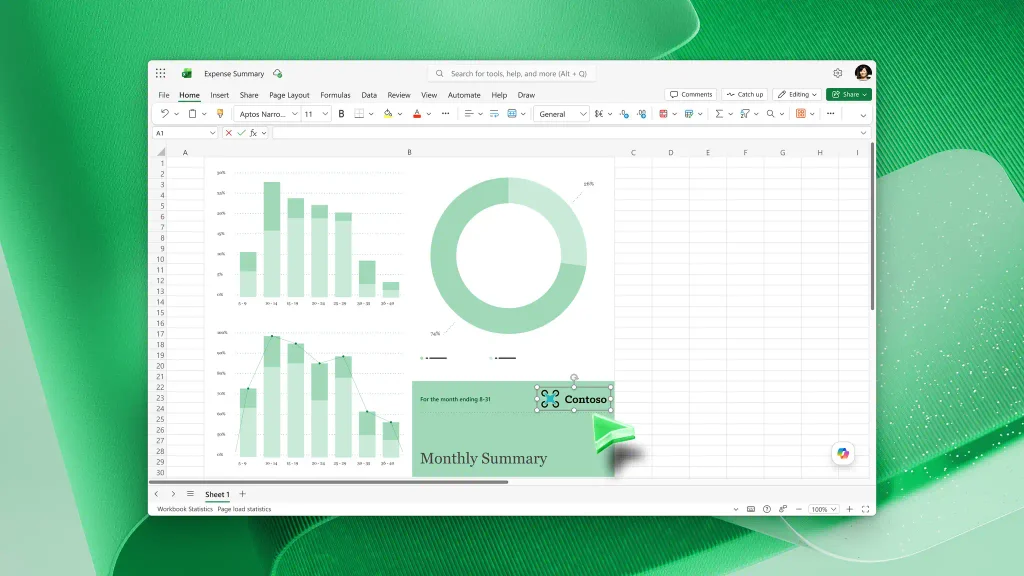Click the Catch up button

coord(744,94)
